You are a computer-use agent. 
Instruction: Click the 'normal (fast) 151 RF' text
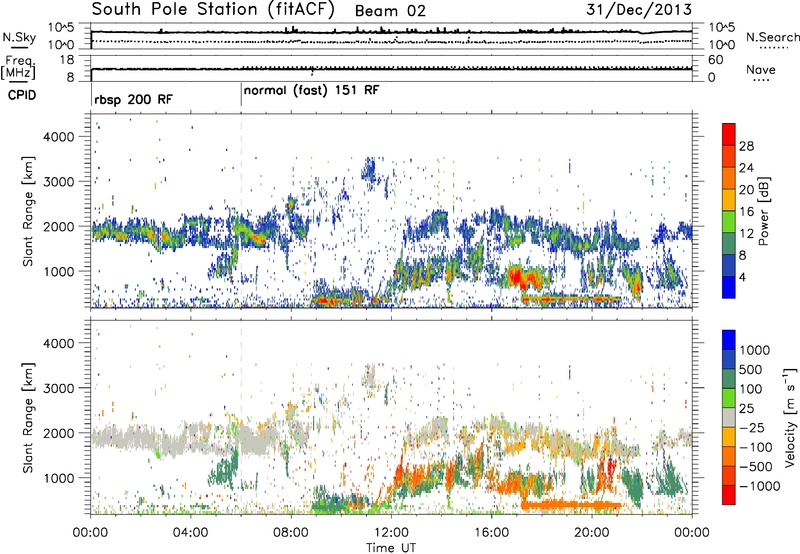311,91
